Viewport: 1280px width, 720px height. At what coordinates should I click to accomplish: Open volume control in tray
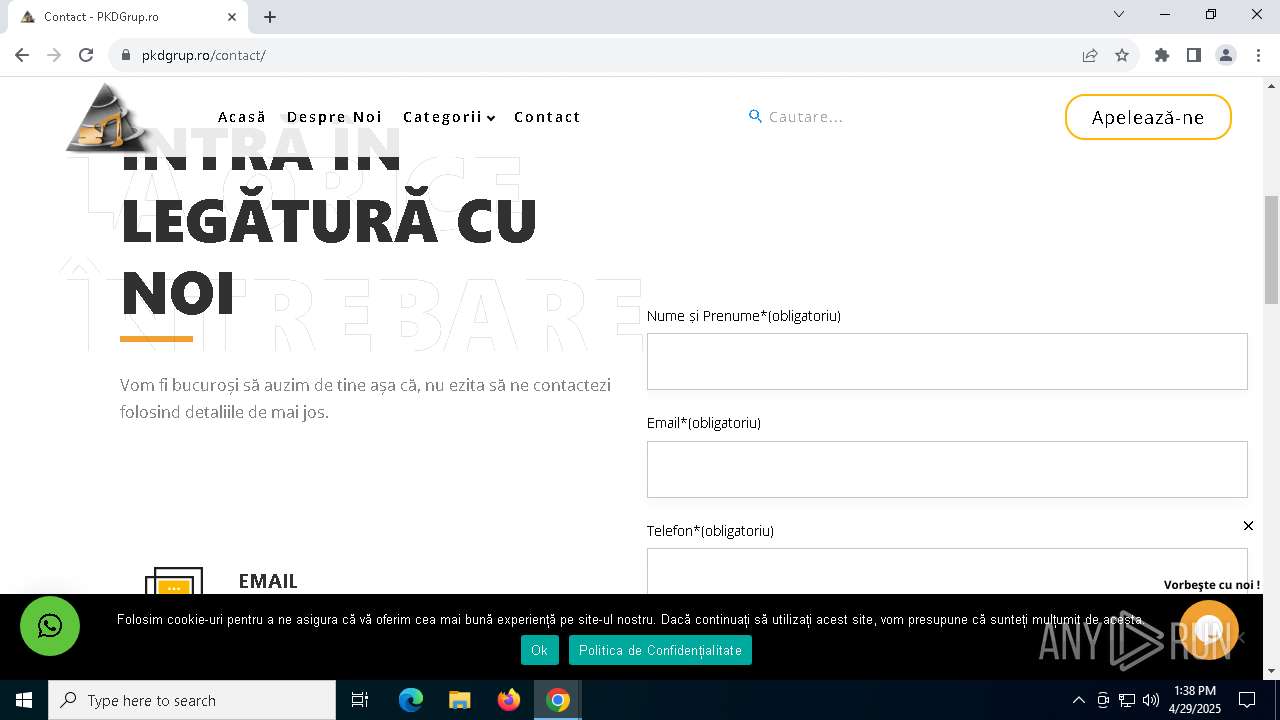click(1151, 700)
